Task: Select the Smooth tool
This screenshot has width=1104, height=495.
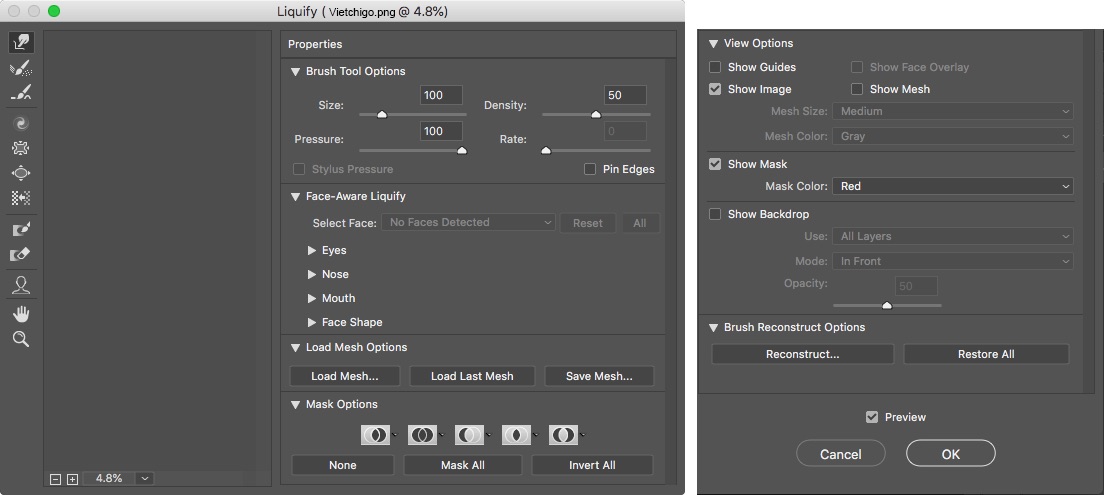Action: 21,92
